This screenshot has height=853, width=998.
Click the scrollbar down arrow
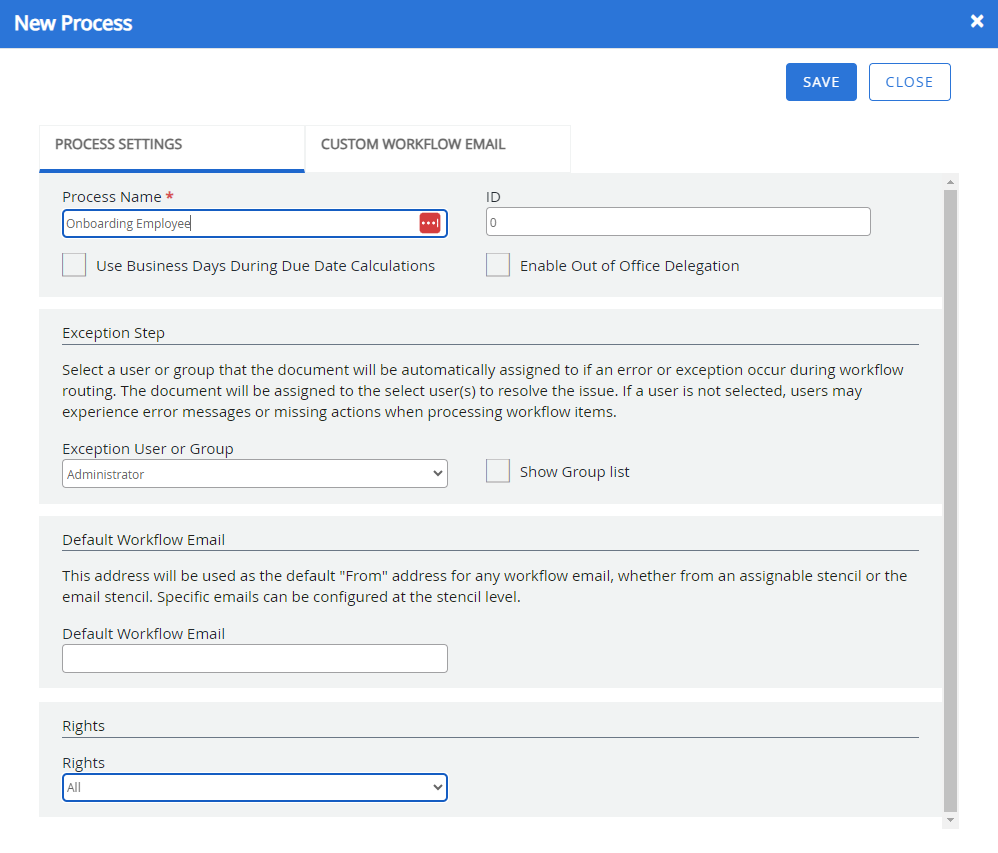950,820
